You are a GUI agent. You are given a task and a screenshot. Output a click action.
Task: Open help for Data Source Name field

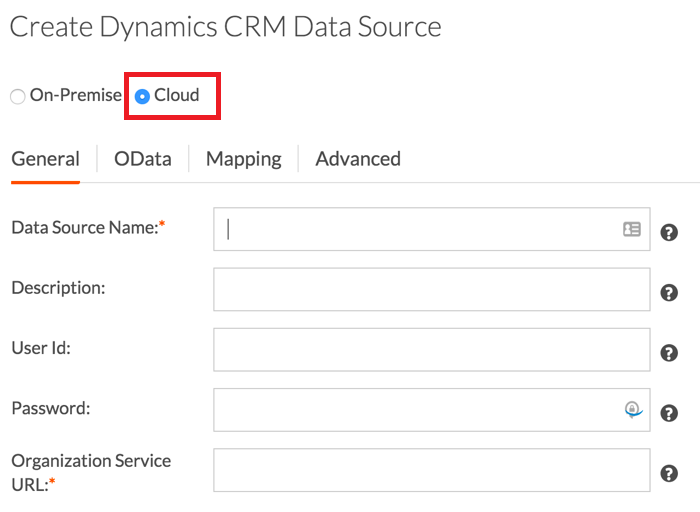[670, 233]
